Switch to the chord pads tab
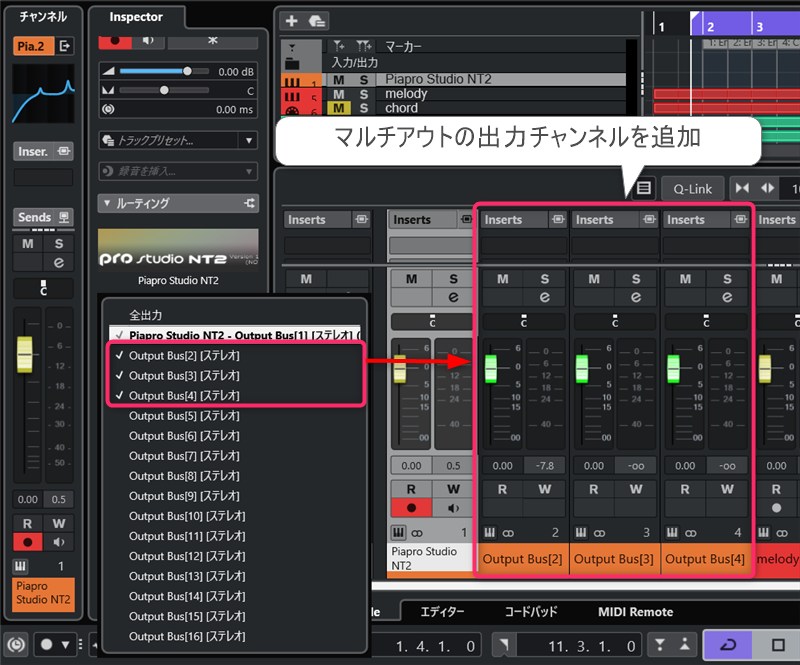The height and width of the screenshot is (665, 800). click(531, 611)
